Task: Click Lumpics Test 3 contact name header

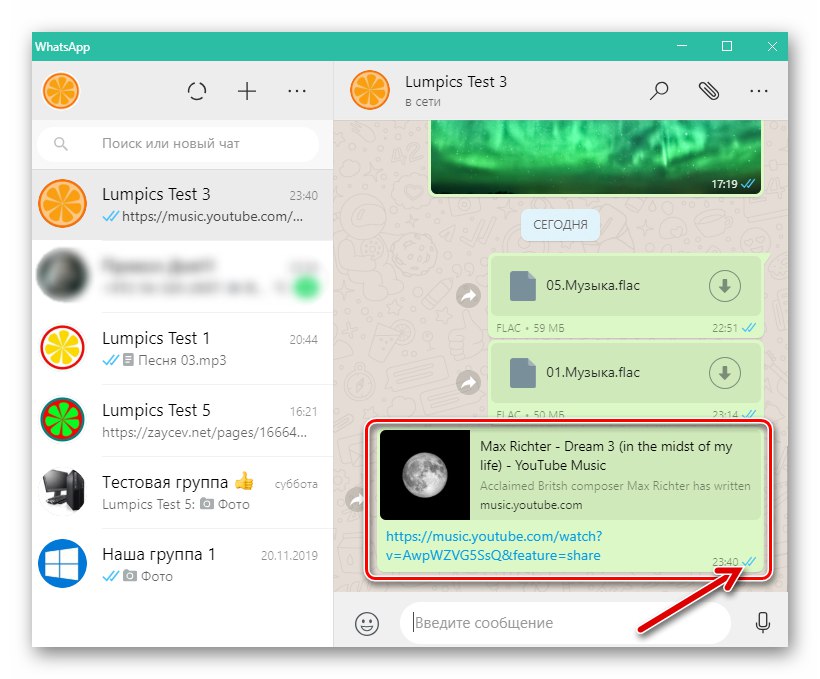Action: 455,82
